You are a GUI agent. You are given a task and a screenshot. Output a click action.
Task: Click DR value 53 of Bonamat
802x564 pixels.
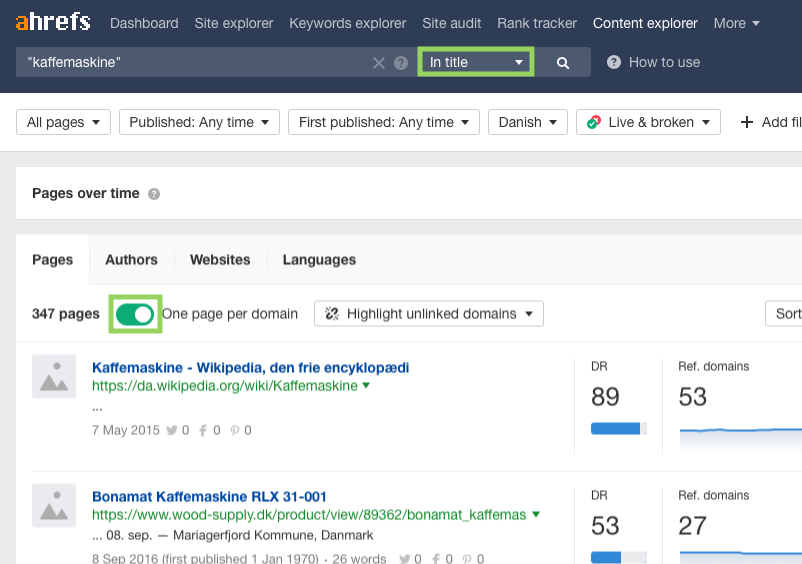point(605,526)
